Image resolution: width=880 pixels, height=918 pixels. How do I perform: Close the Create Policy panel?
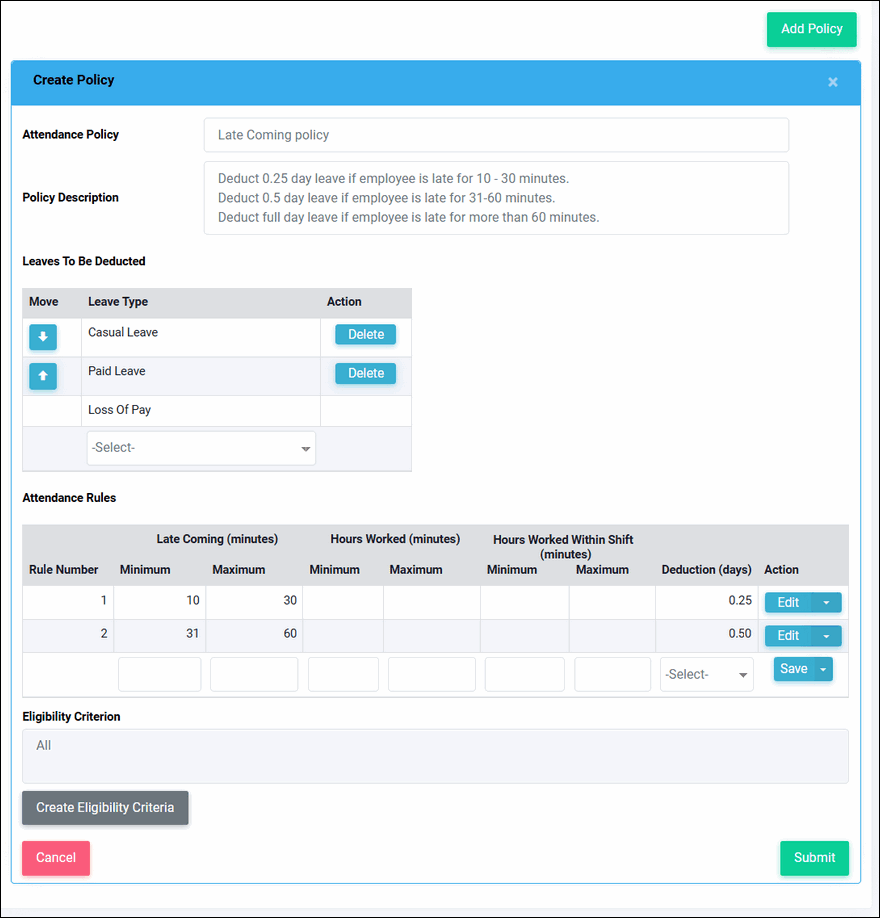click(x=832, y=82)
